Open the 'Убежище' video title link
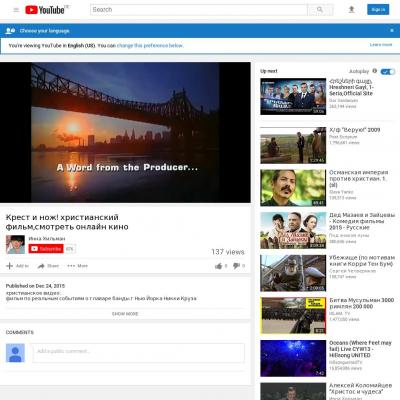 (x=362, y=261)
